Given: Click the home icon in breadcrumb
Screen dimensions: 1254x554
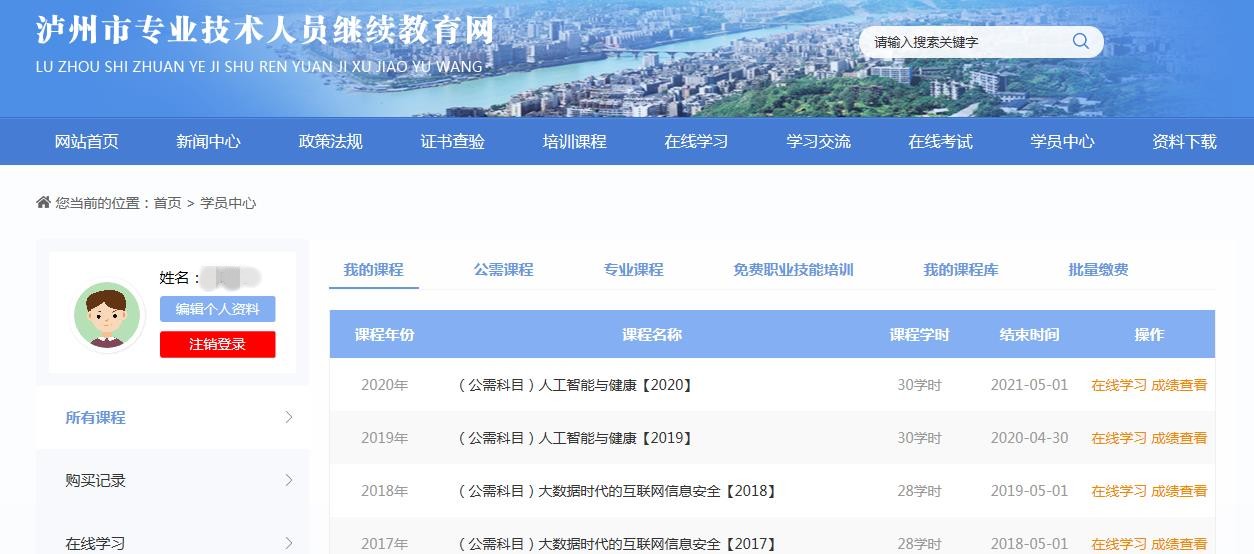Looking at the screenshot, I should point(43,203).
